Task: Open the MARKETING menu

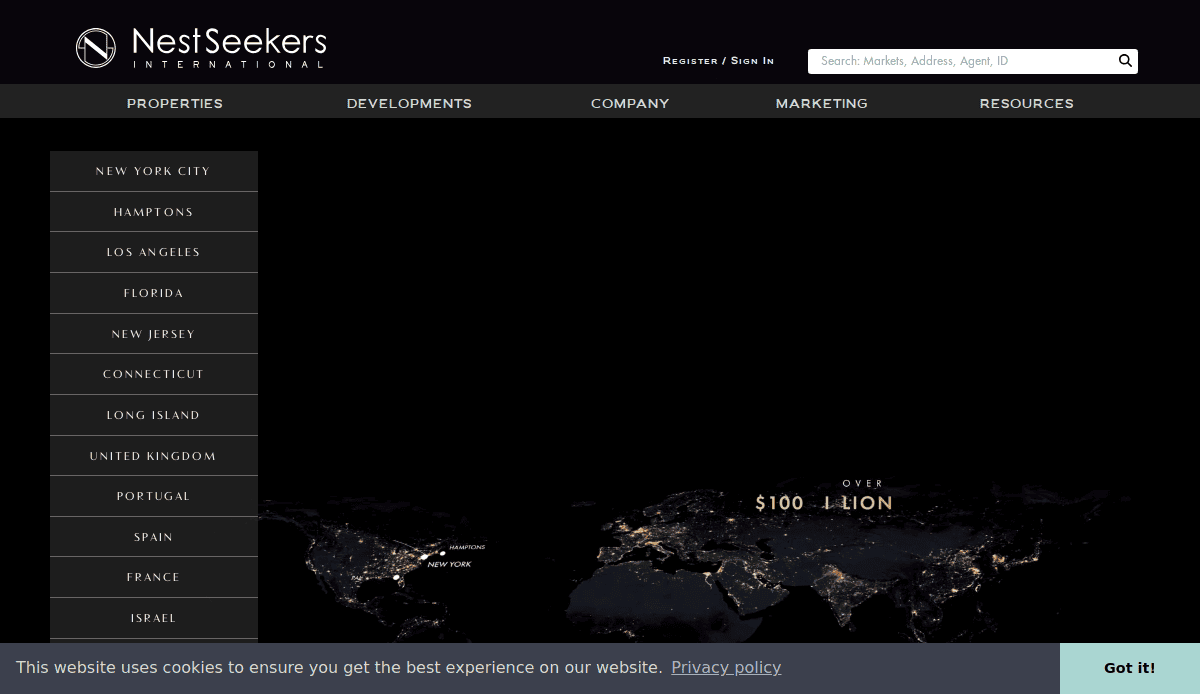Action: 821,103
